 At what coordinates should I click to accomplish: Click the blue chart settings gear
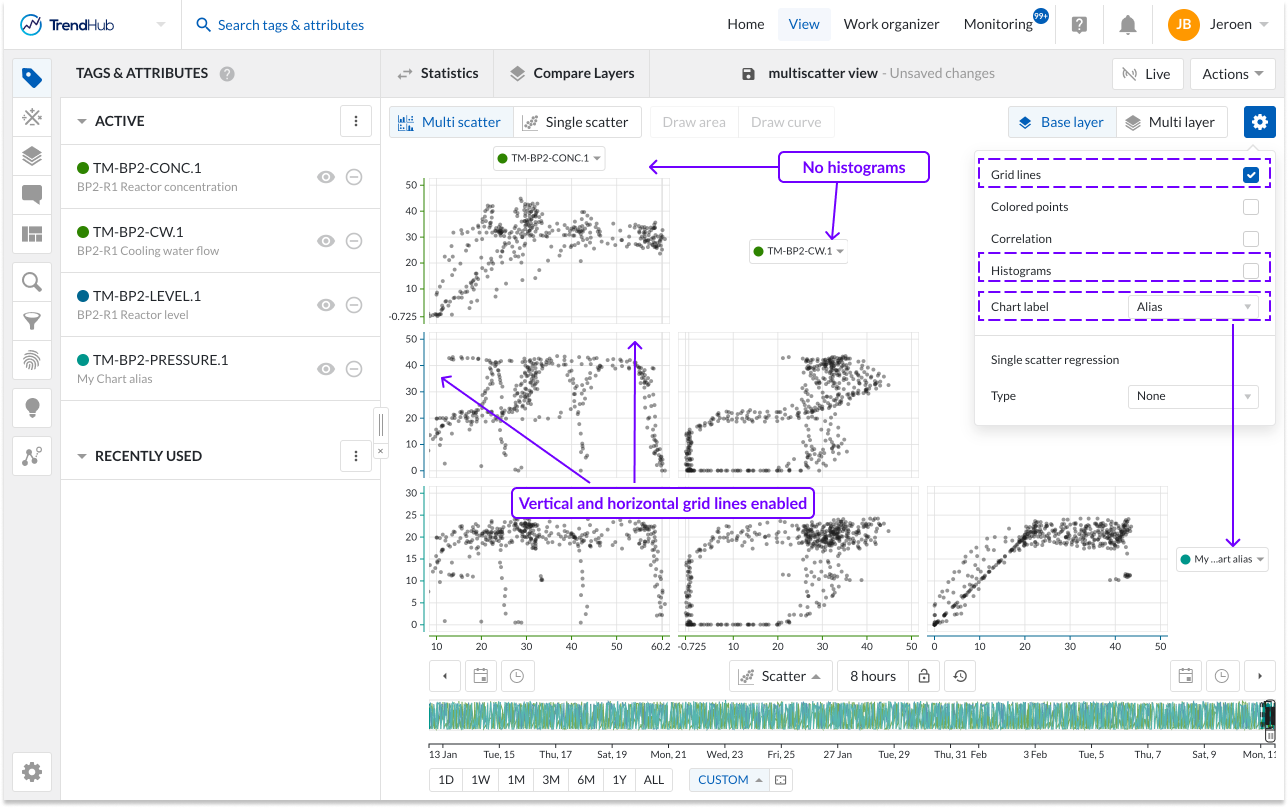[x=1259, y=122]
